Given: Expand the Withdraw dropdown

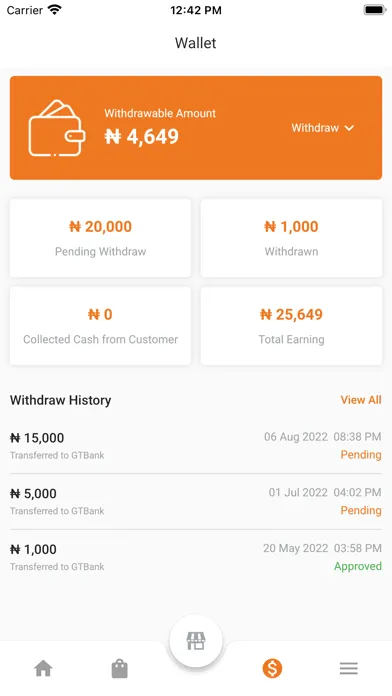Looking at the screenshot, I should click(323, 128).
